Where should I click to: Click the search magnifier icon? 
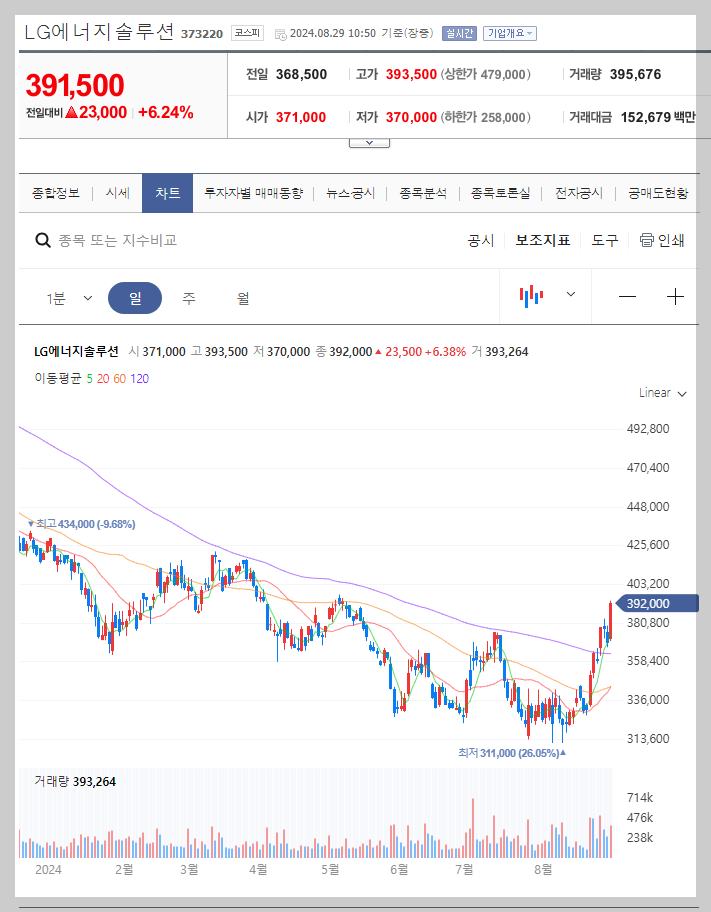pyautogui.click(x=42, y=240)
